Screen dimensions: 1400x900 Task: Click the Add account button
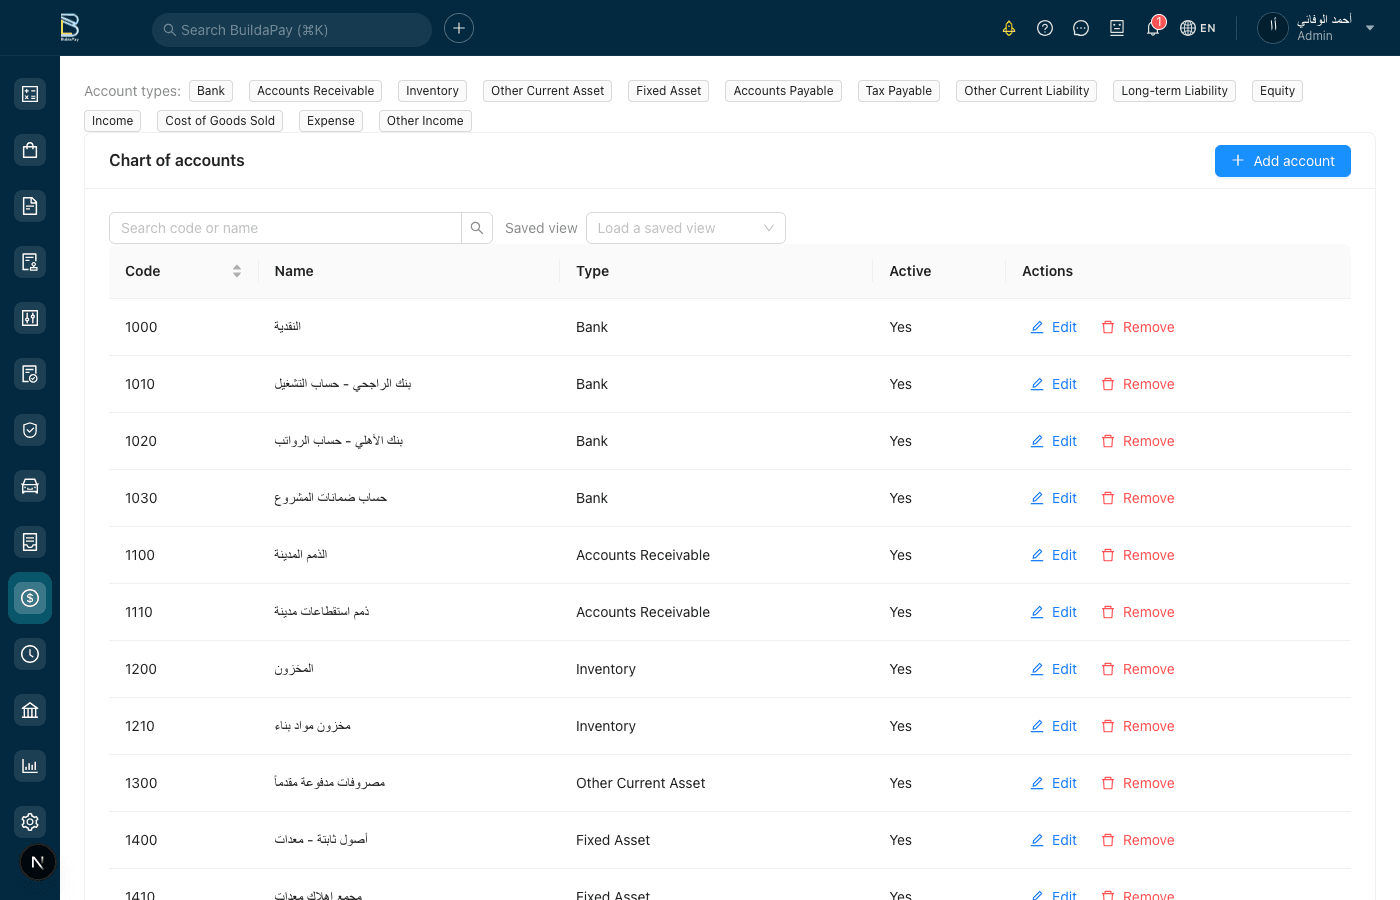click(x=1282, y=160)
